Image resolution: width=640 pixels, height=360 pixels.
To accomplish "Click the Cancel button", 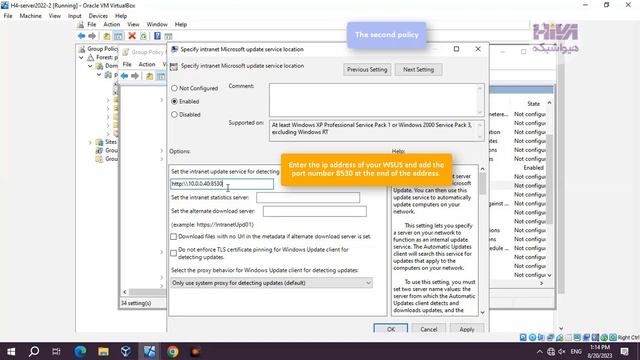I will 429,329.
